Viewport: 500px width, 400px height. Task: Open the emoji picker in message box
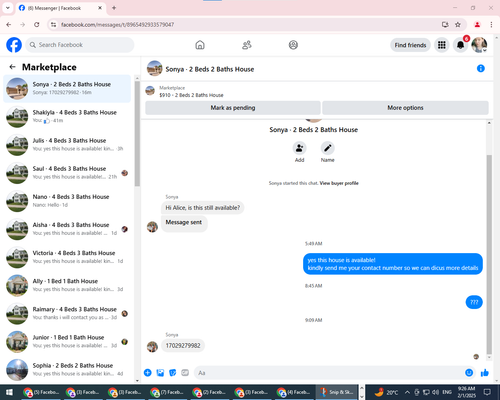(x=469, y=373)
